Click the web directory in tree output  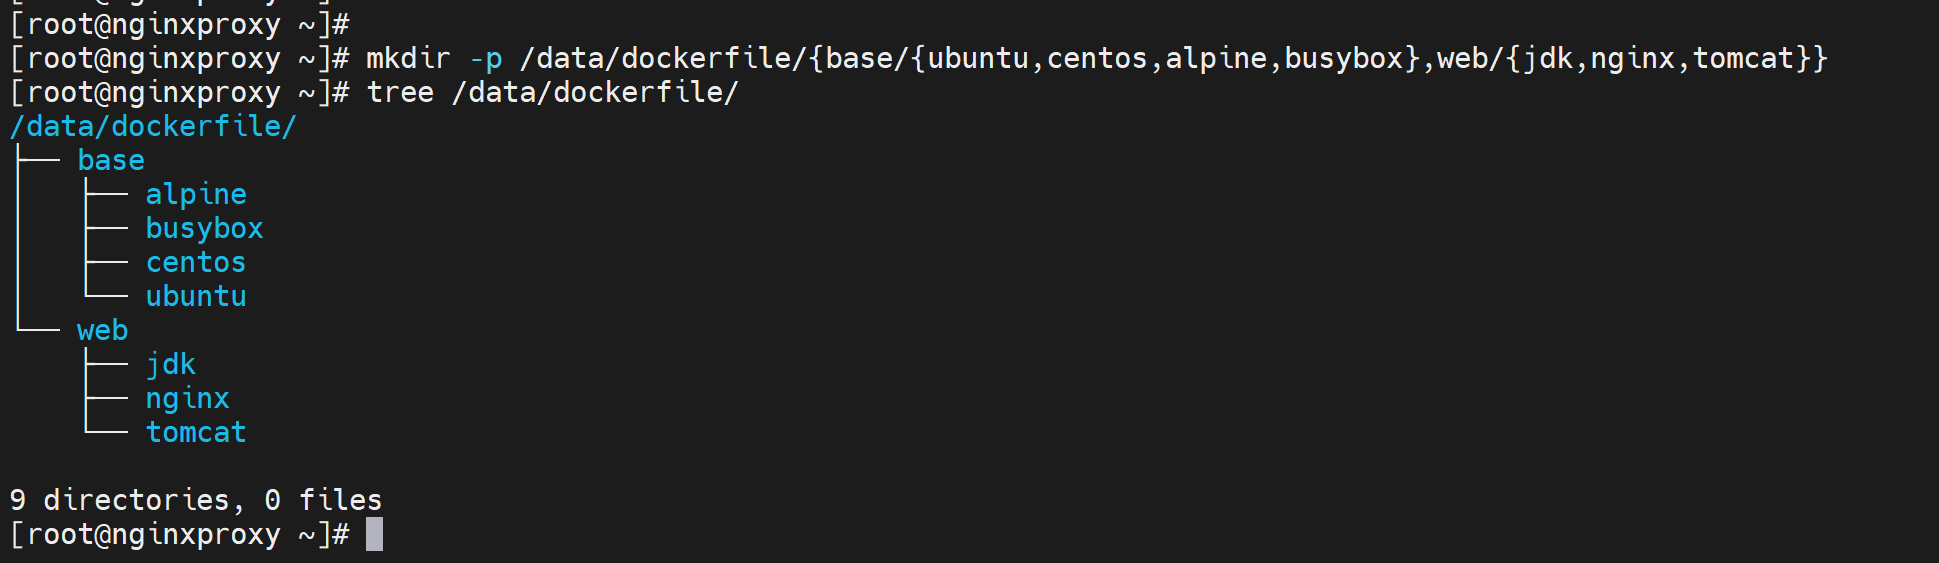click(x=103, y=330)
